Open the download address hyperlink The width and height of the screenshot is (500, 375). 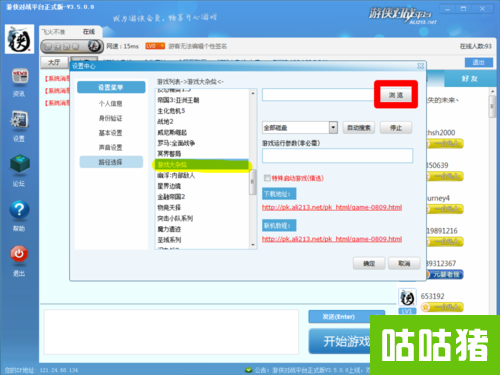pos(332,207)
